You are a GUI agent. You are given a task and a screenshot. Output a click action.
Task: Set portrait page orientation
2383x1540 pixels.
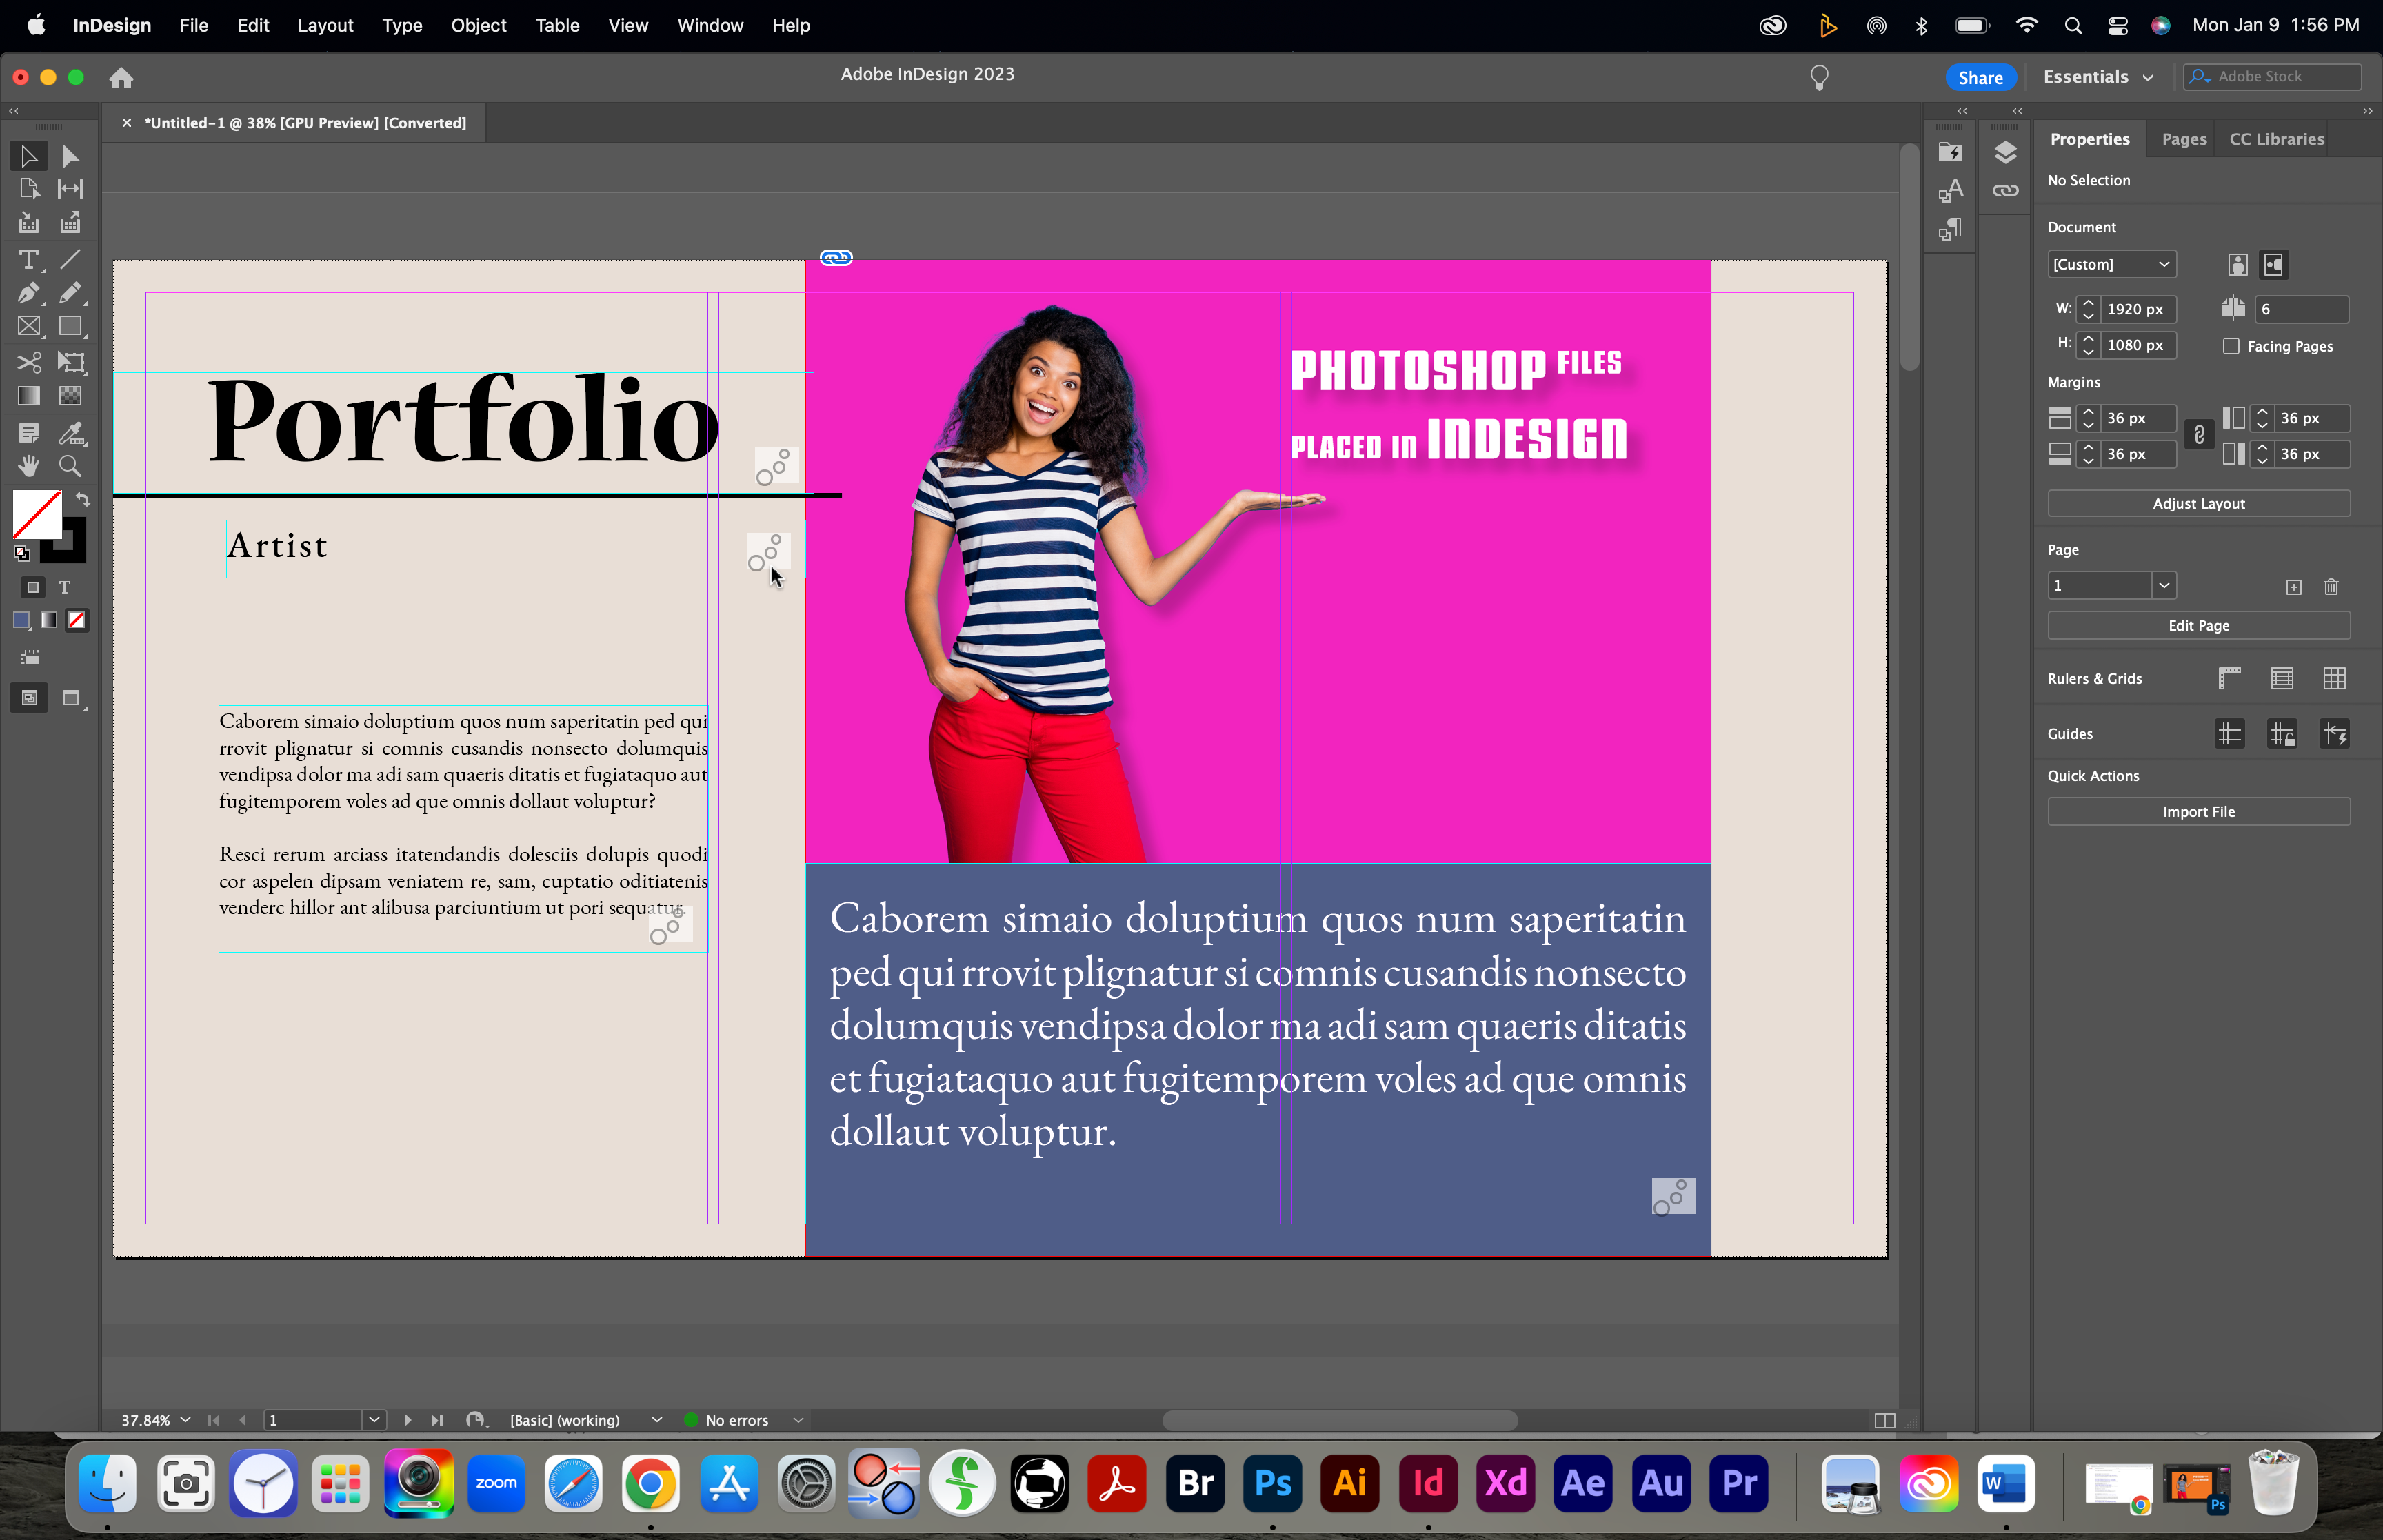click(x=2238, y=264)
